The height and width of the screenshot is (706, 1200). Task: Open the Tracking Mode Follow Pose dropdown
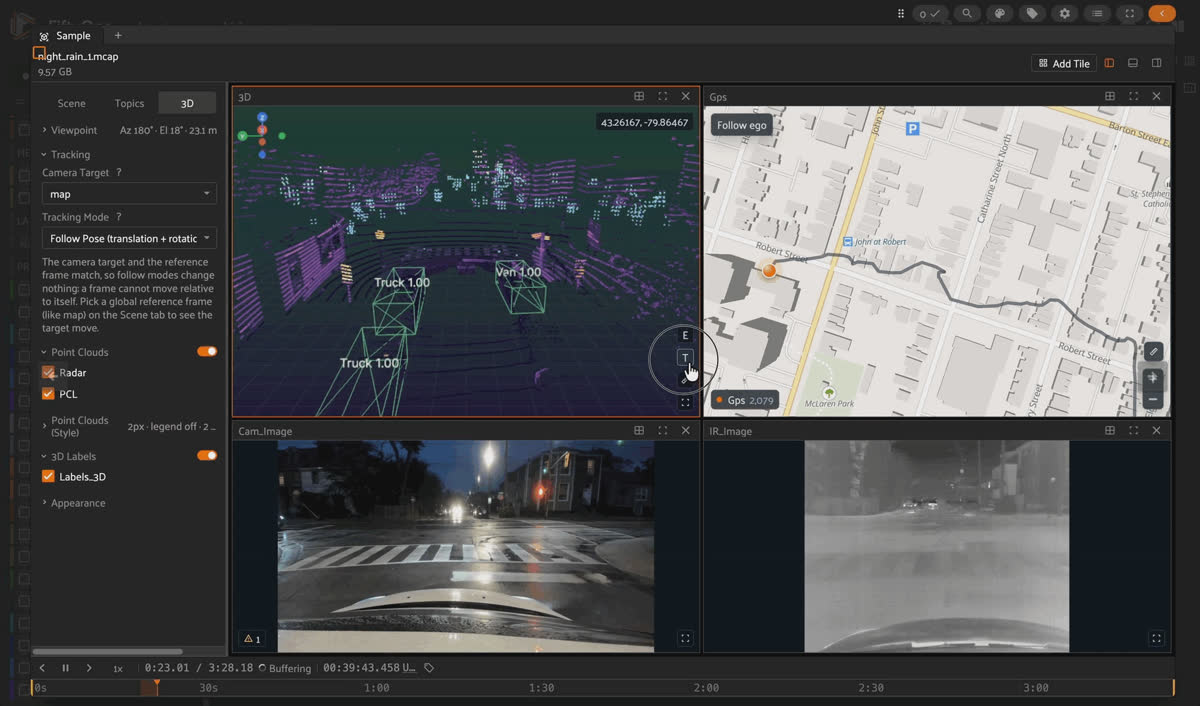129,238
